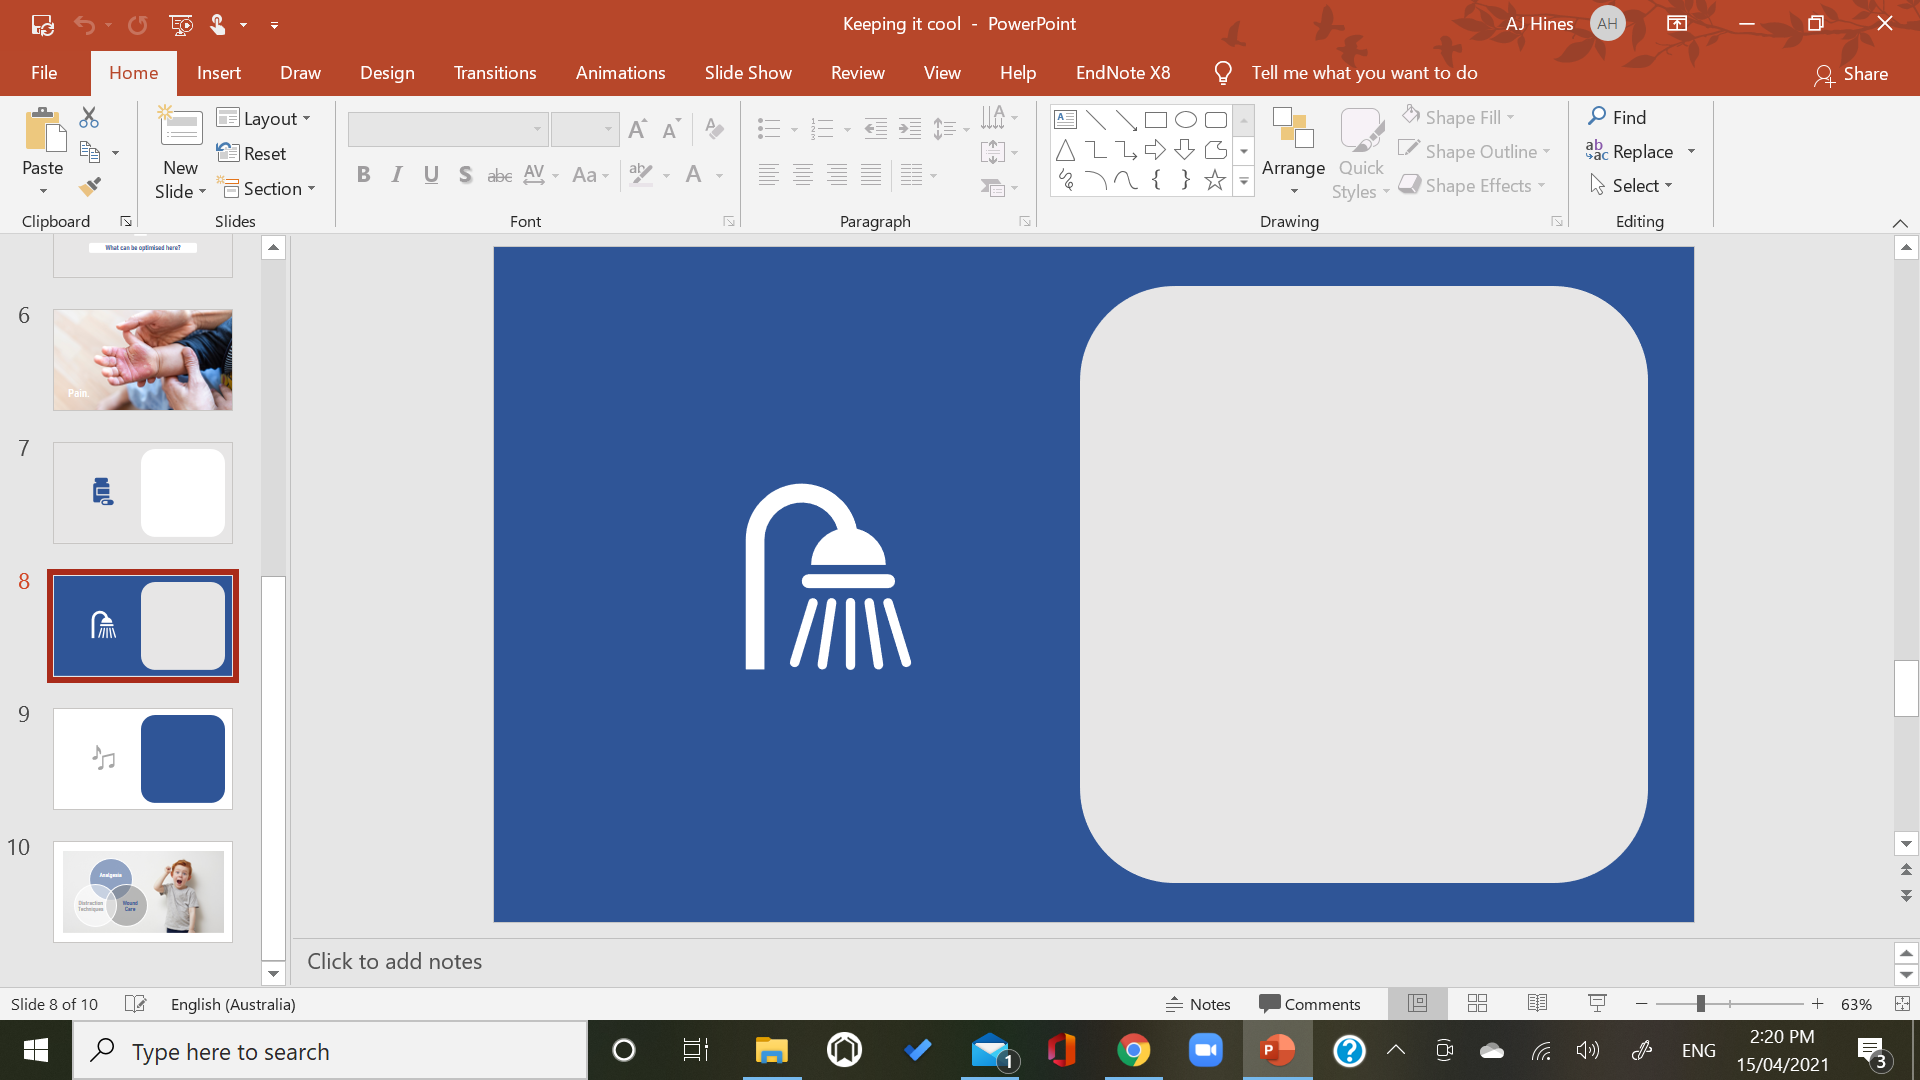Click Clear All Formatting icon
Image resolution: width=1920 pixels, height=1080 pixels.
[714, 129]
